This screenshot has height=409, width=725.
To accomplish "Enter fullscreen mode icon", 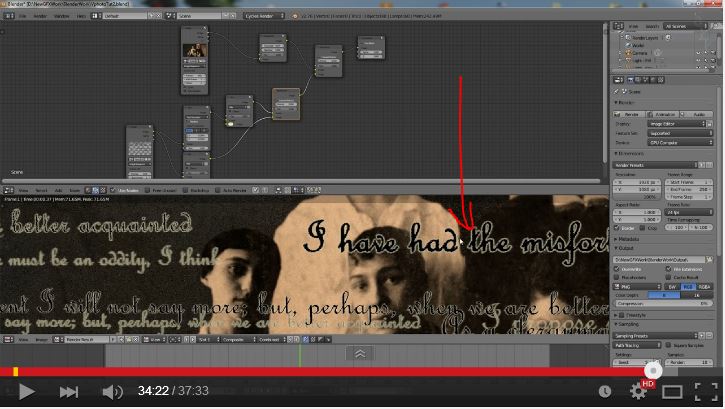I will tap(706, 391).
